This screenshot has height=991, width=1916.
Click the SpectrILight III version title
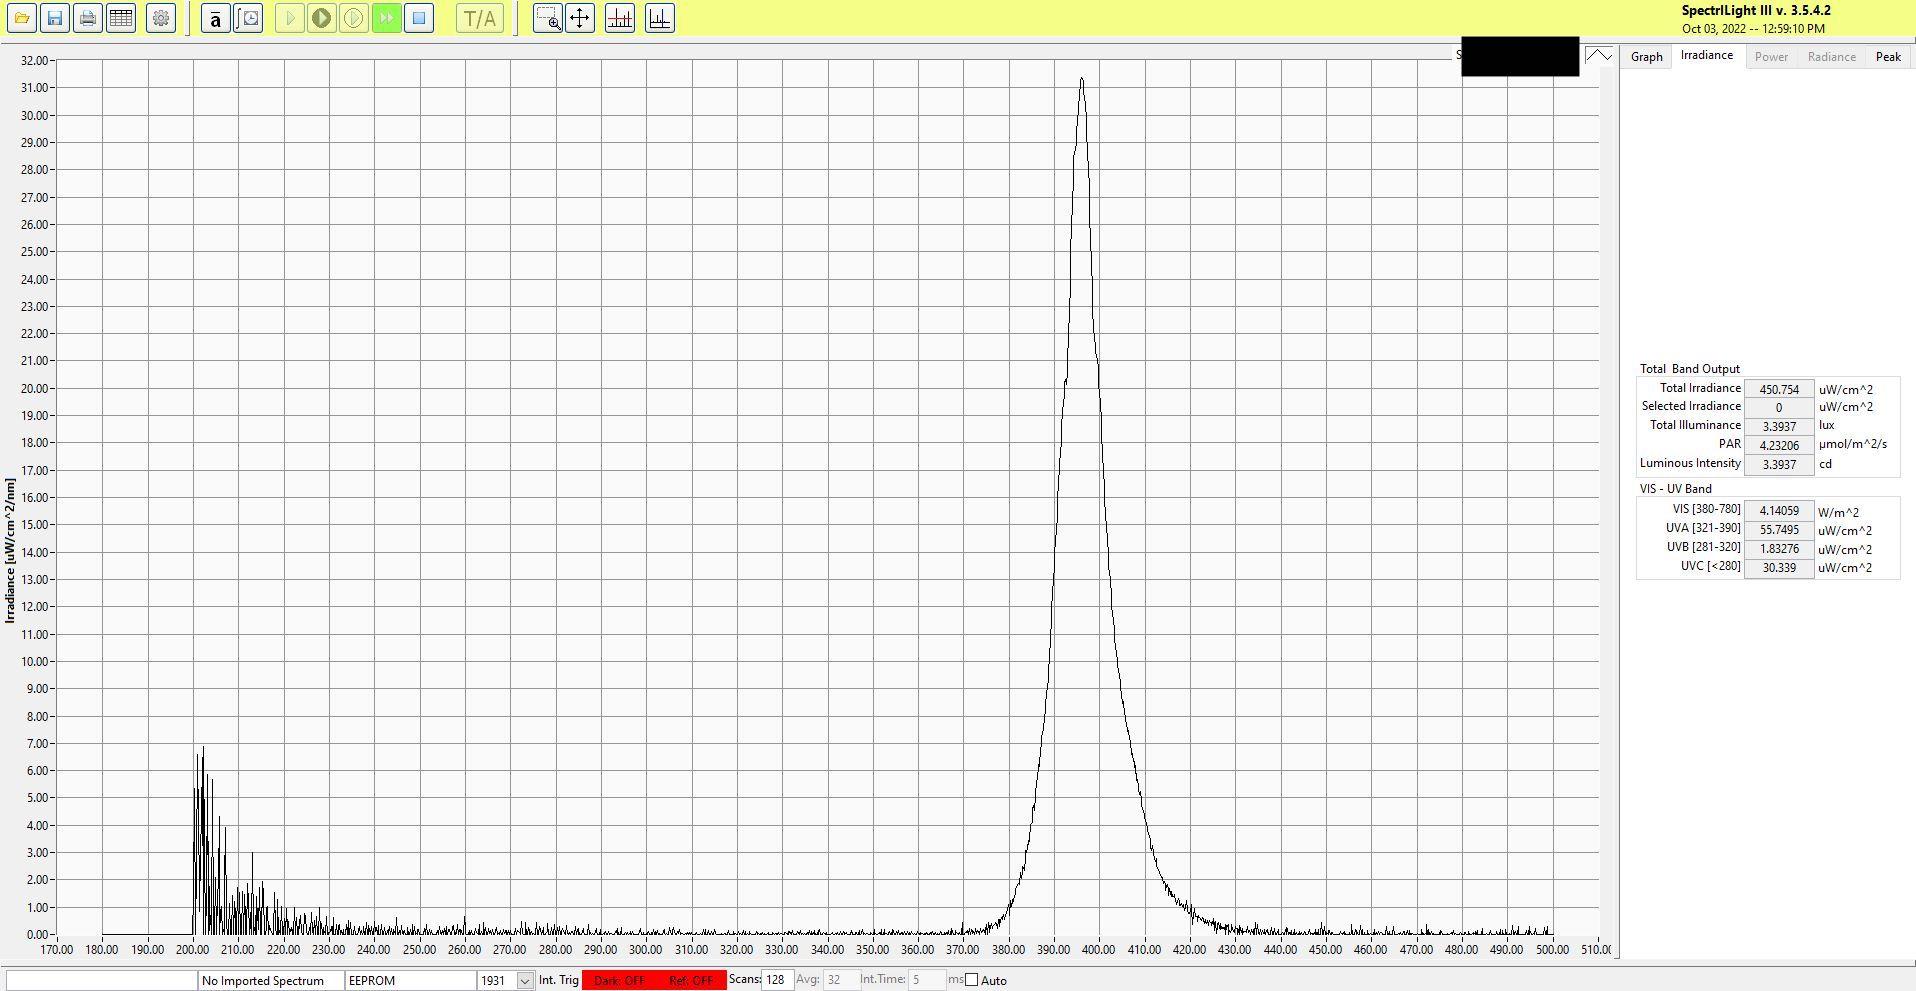(1756, 11)
